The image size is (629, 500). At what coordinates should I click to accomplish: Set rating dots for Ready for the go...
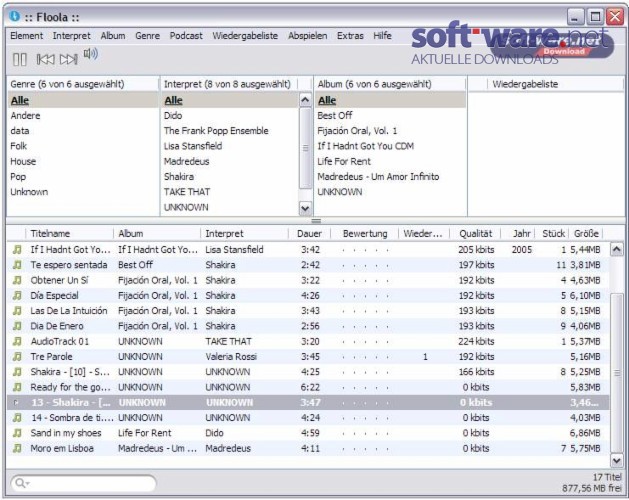coord(365,387)
